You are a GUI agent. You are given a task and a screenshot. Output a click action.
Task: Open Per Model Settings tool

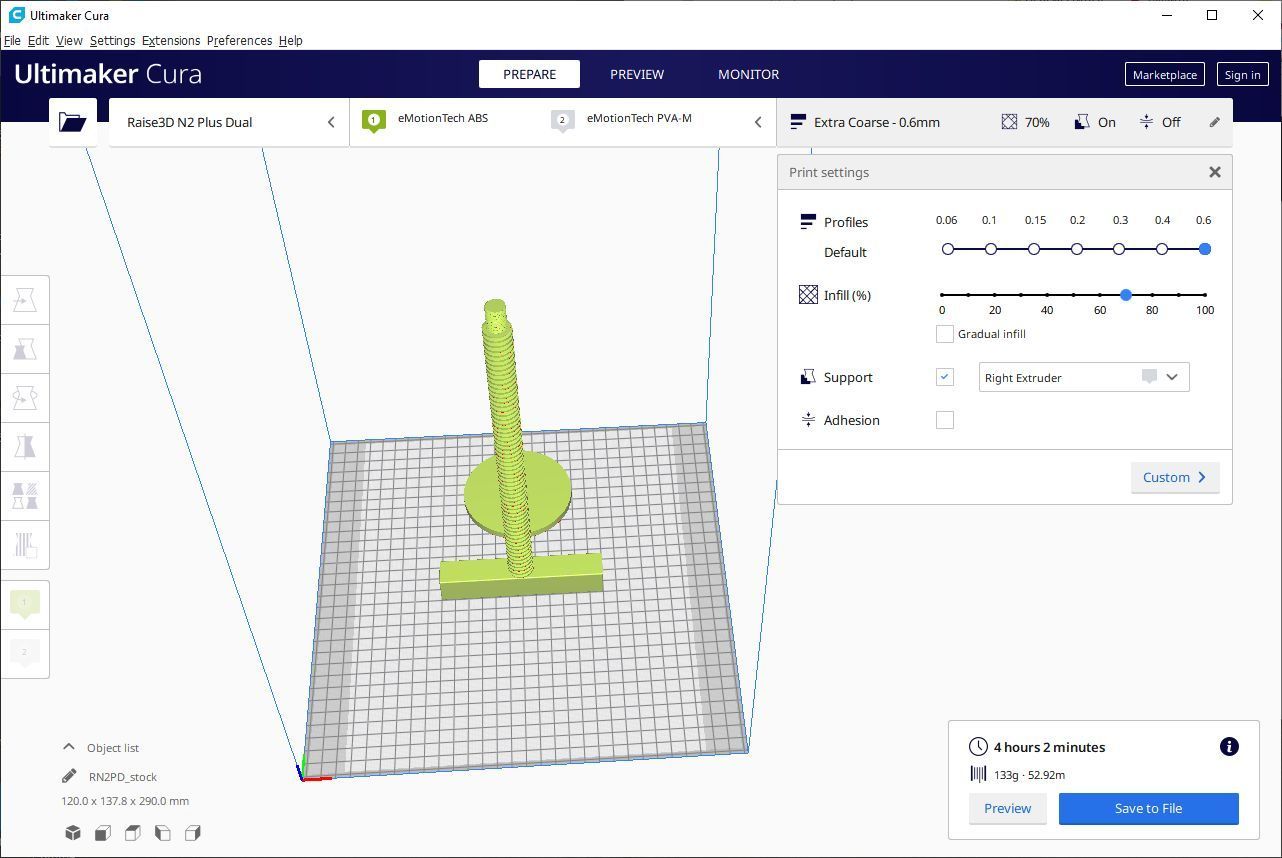25,495
